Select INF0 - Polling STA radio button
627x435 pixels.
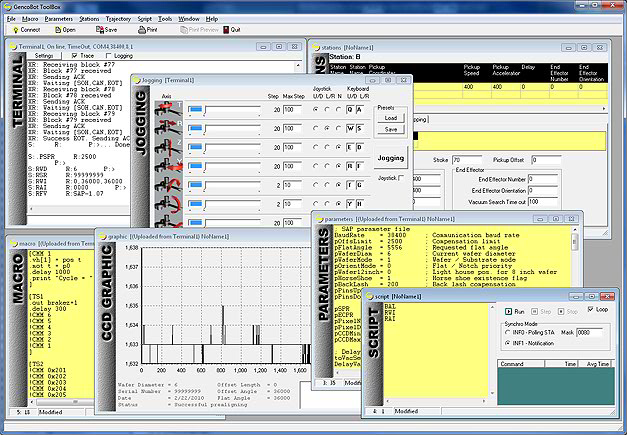507,332
